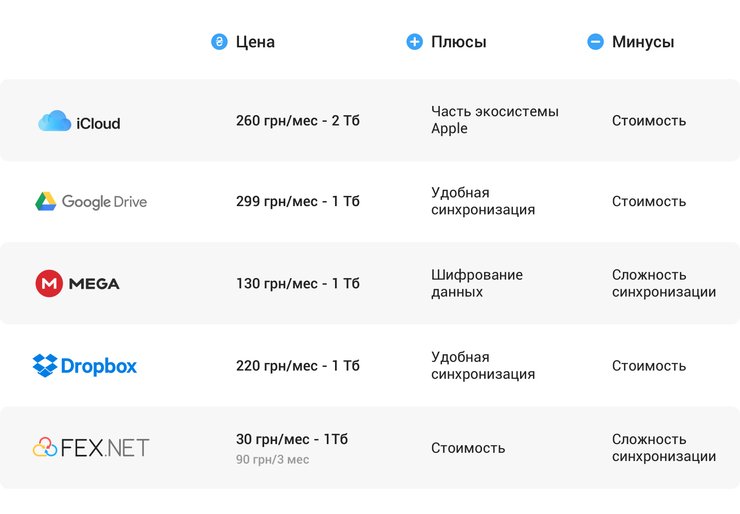The height and width of the screenshot is (514, 740).
Task: Click the iCloud cloud logo icon
Action: coord(54,122)
